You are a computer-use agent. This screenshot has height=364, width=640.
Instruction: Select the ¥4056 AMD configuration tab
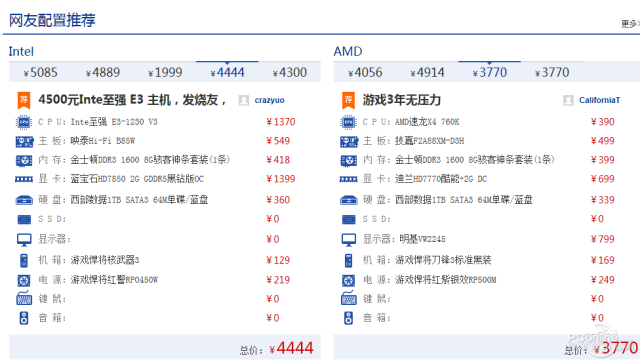point(365,73)
